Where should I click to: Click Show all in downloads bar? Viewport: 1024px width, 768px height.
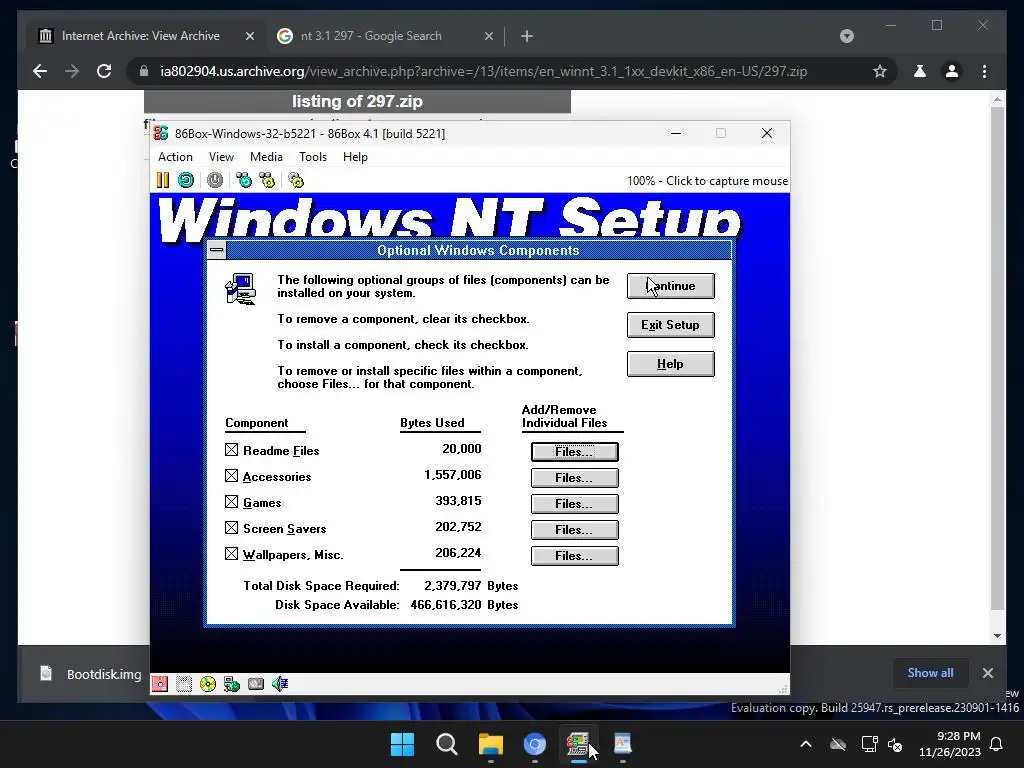[x=930, y=673]
